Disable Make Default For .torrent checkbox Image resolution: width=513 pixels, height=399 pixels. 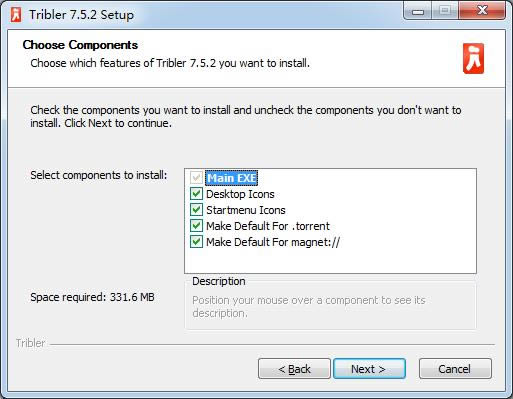(x=196, y=226)
